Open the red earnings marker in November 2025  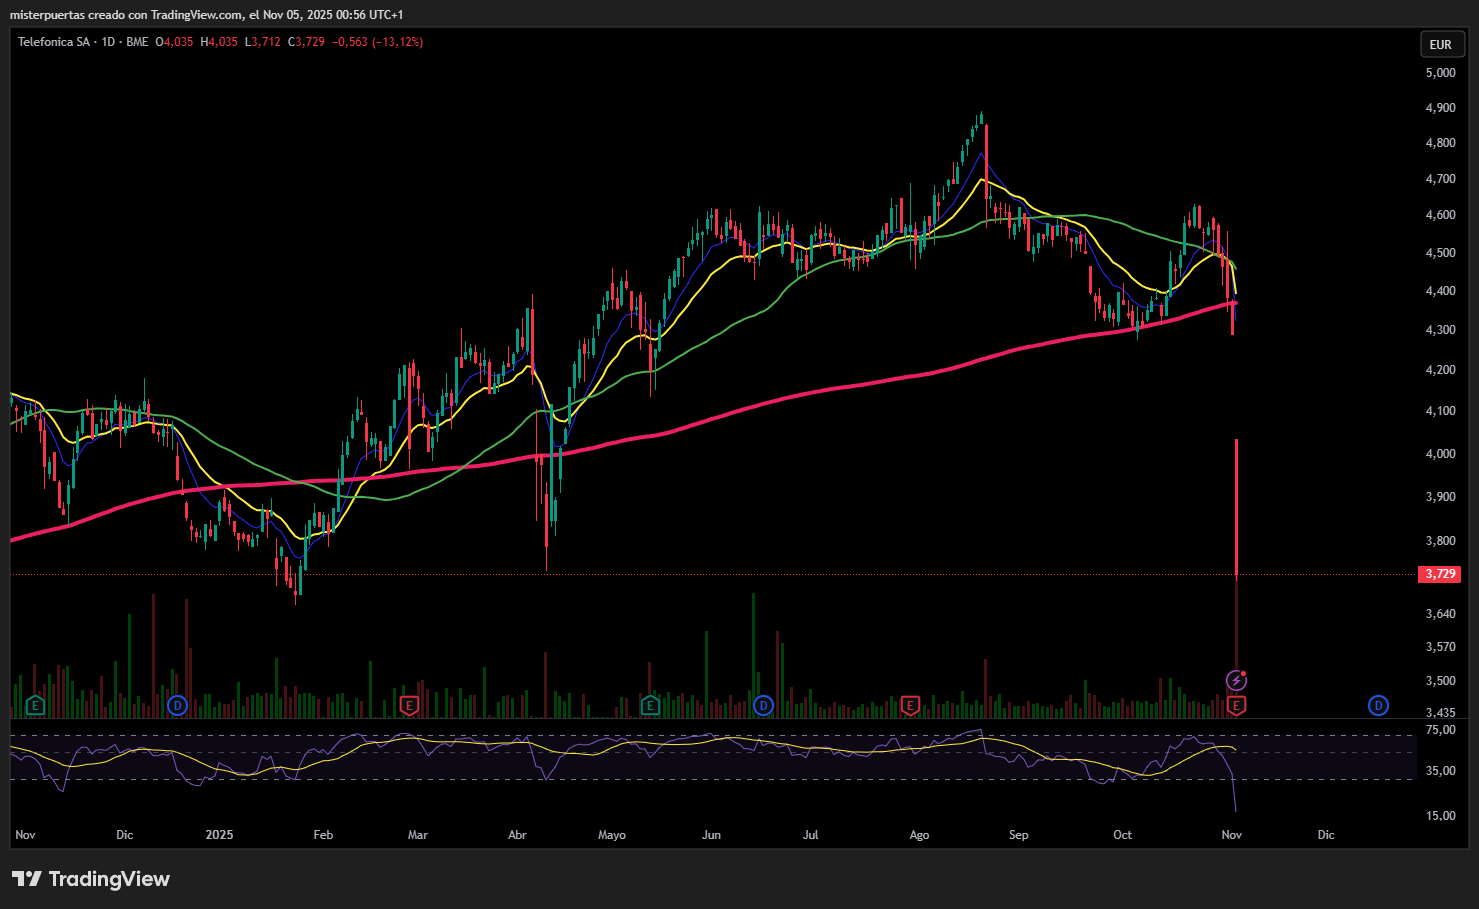(1236, 706)
